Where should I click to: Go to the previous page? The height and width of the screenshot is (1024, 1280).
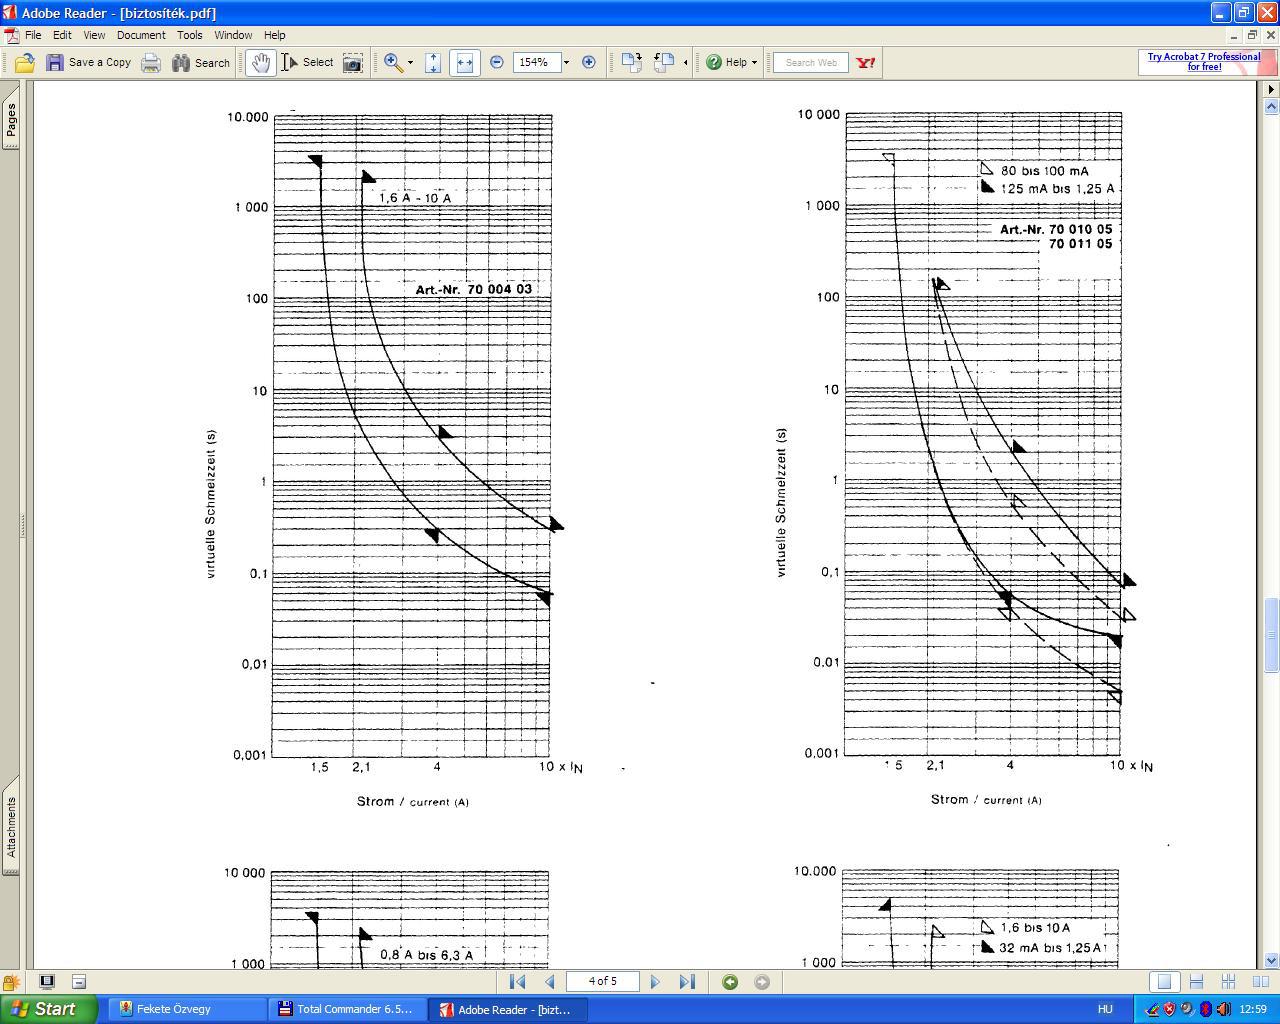point(549,982)
